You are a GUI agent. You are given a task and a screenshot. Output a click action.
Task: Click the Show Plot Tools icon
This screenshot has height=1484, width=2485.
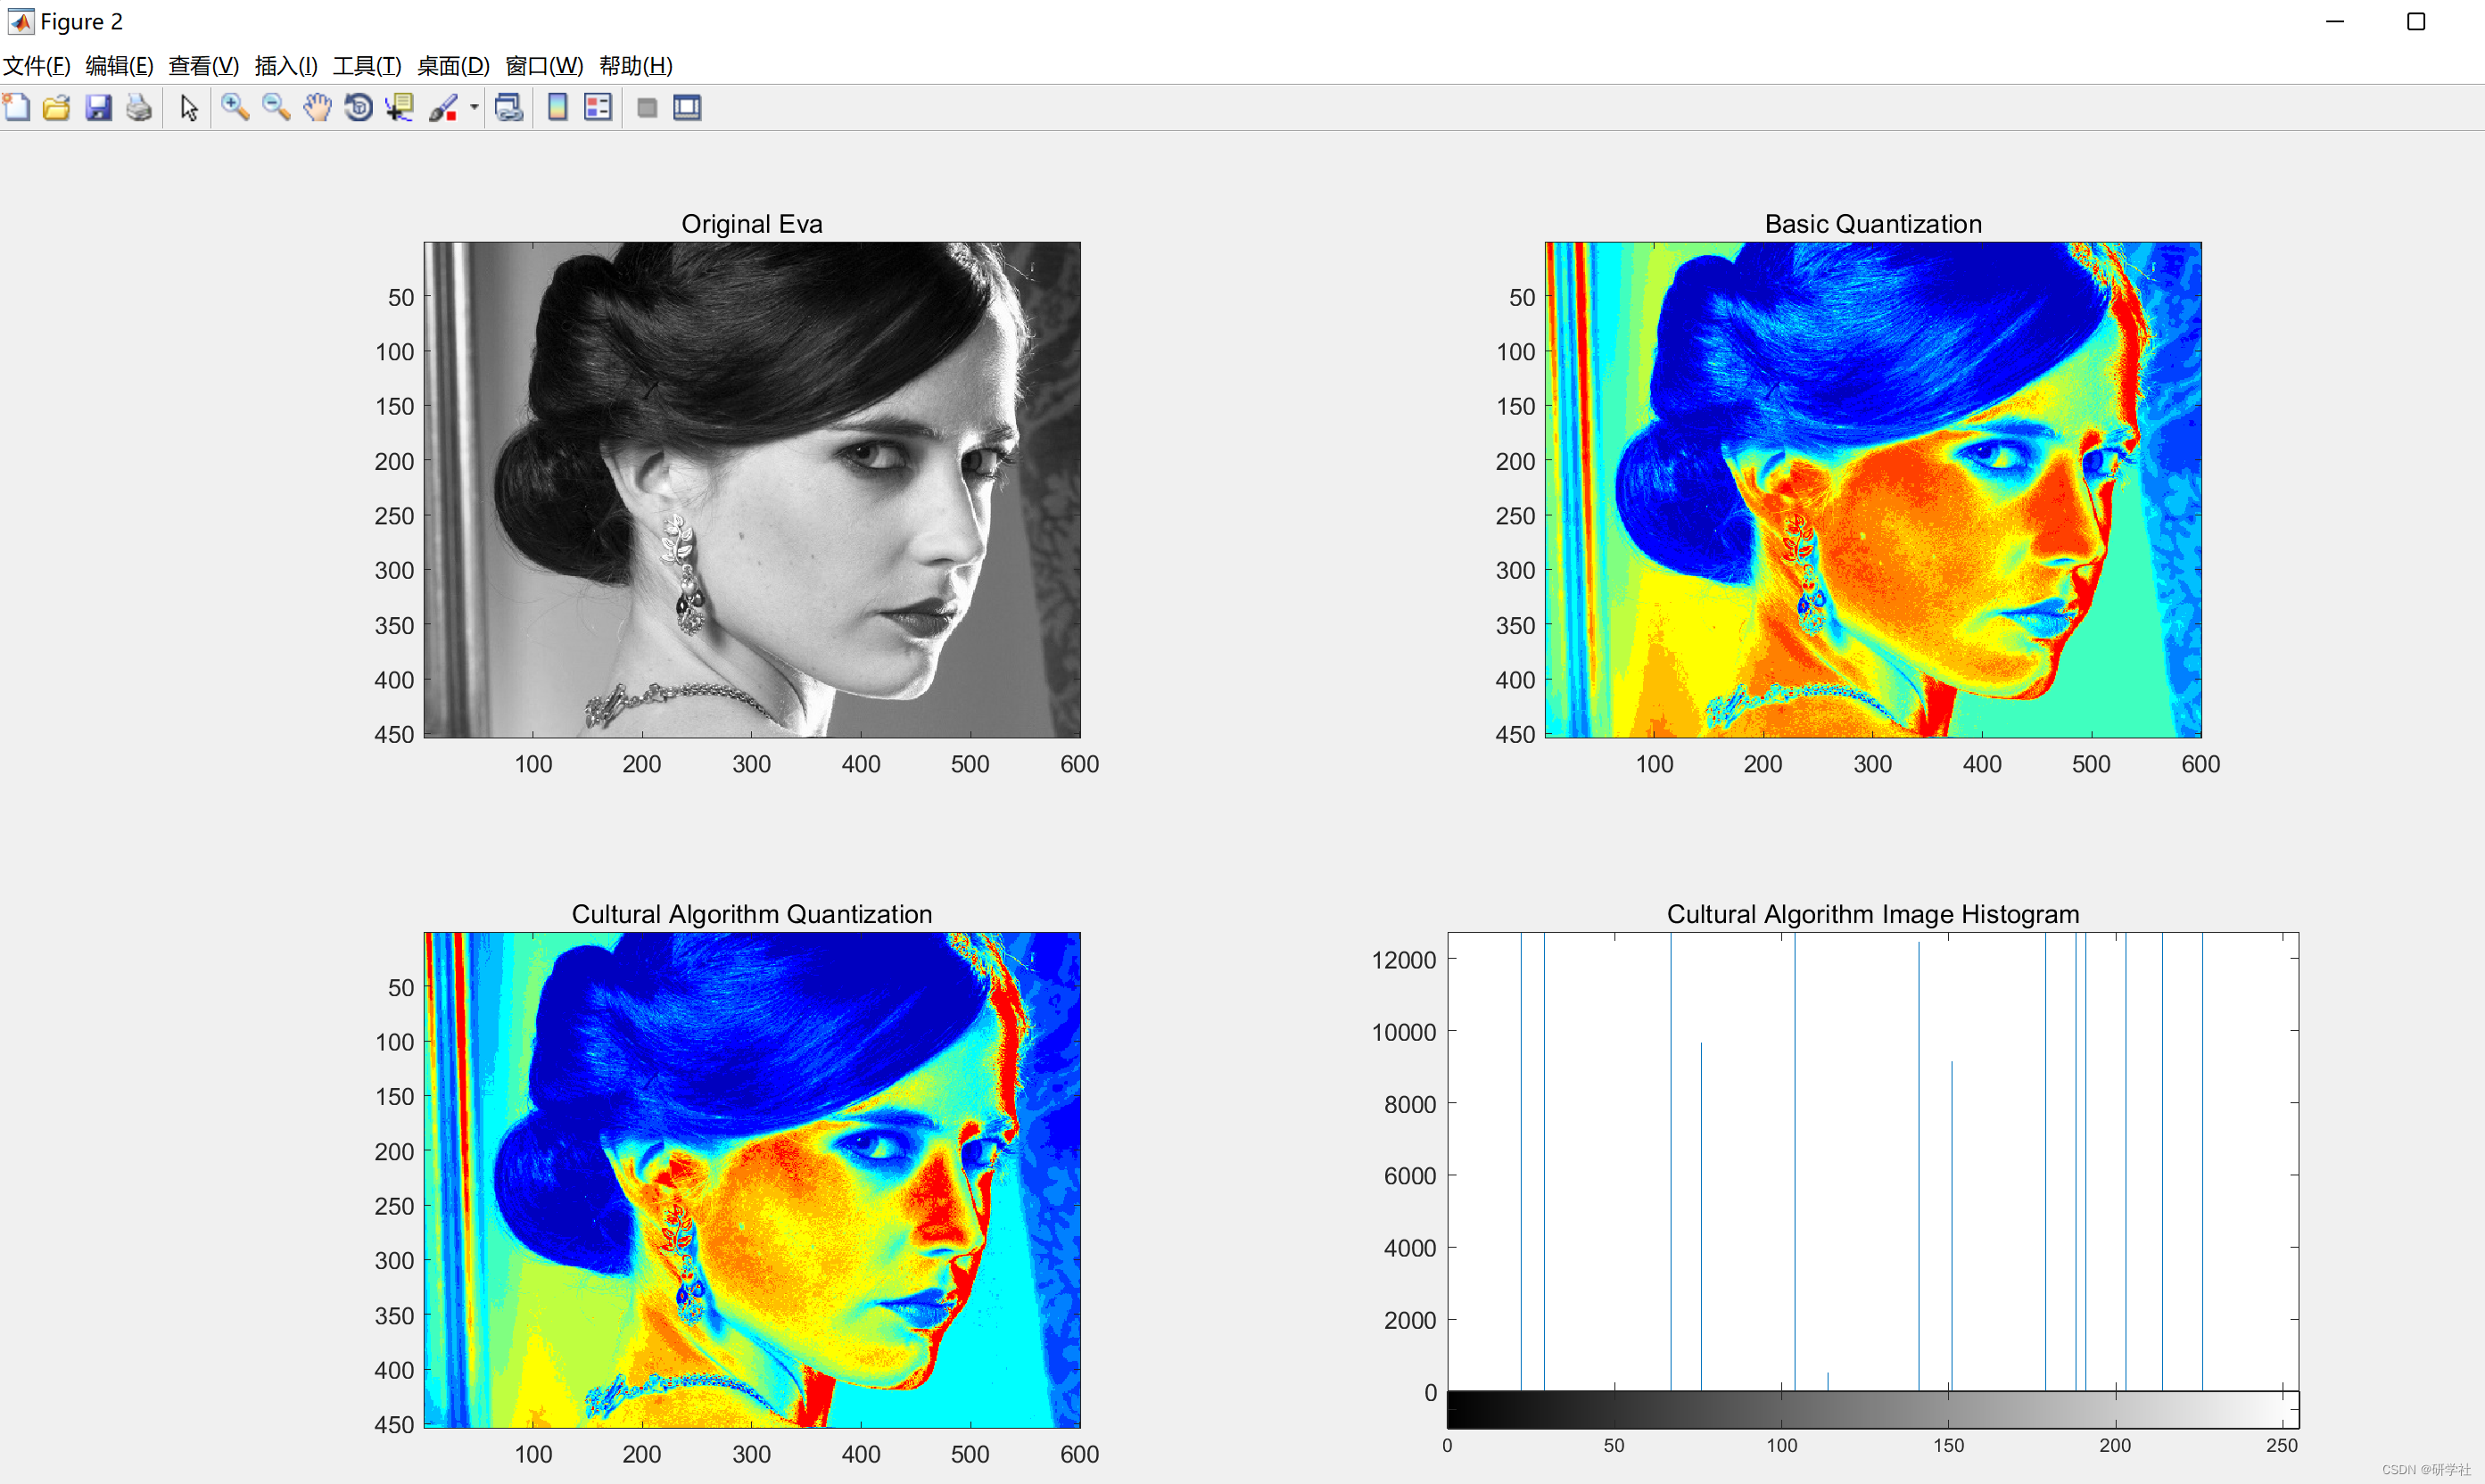(687, 107)
